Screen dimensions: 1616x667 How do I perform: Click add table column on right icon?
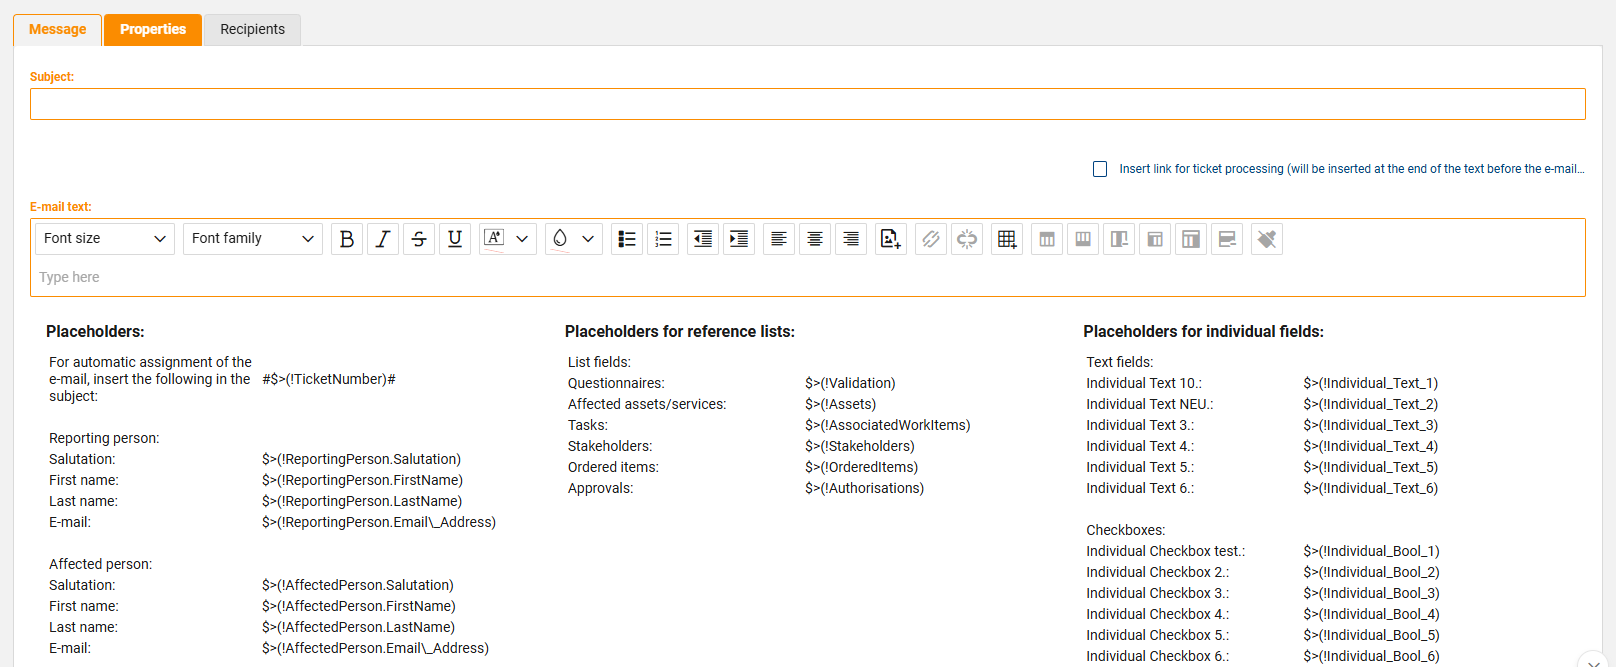[x=1191, y=239]
